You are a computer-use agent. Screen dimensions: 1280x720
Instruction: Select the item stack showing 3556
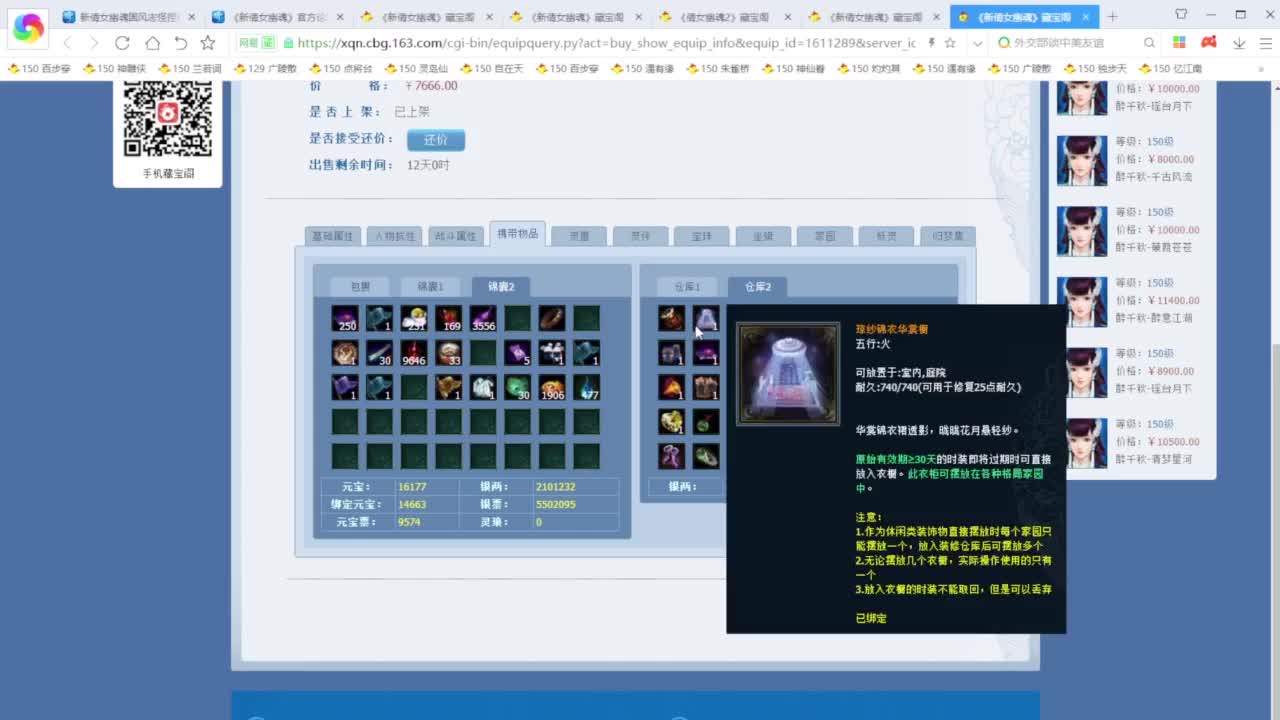[x=483, y=319]
